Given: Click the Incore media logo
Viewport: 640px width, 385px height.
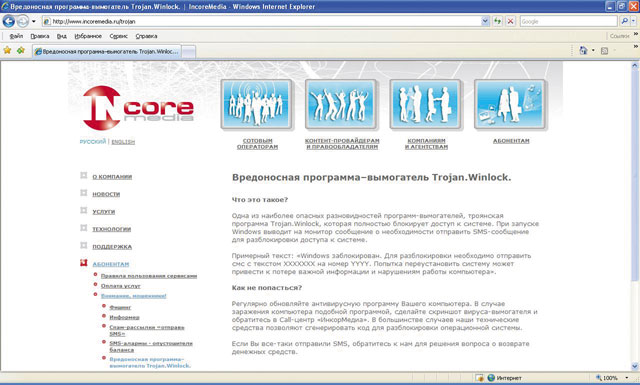Looking at the screenshot, I should pyautogui.click(x=138, y=107).
